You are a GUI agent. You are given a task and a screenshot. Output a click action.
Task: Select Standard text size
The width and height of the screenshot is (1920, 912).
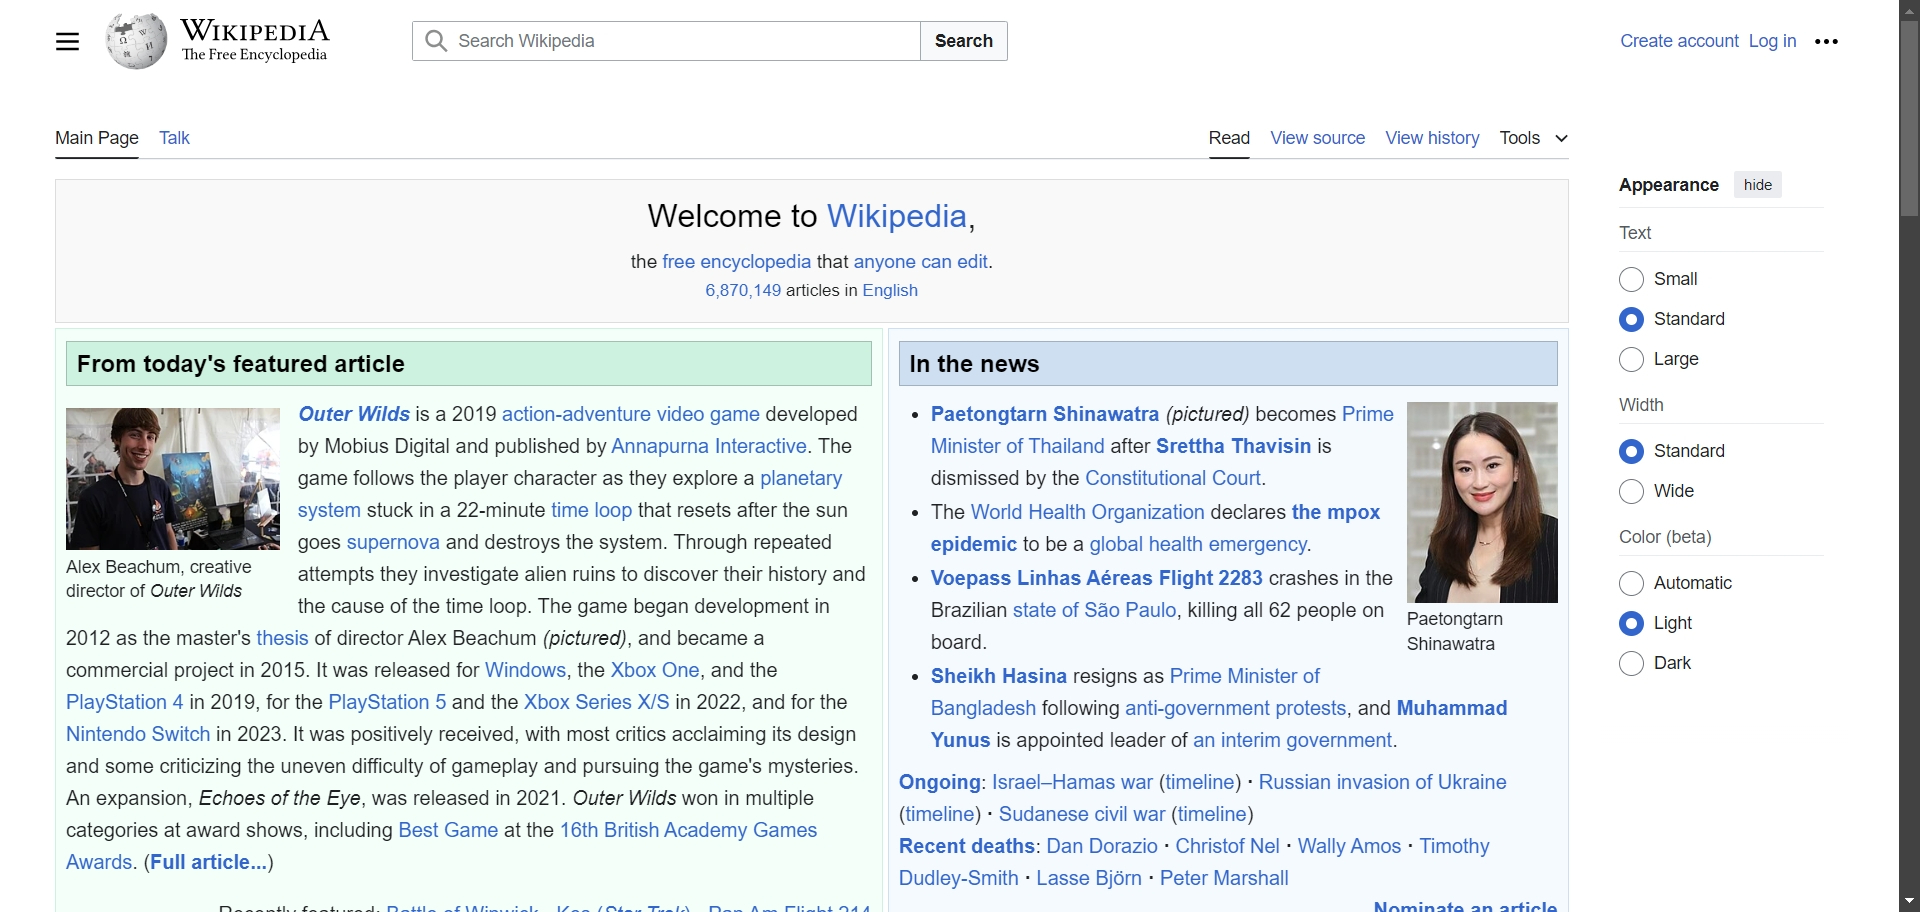[1631, 319]
